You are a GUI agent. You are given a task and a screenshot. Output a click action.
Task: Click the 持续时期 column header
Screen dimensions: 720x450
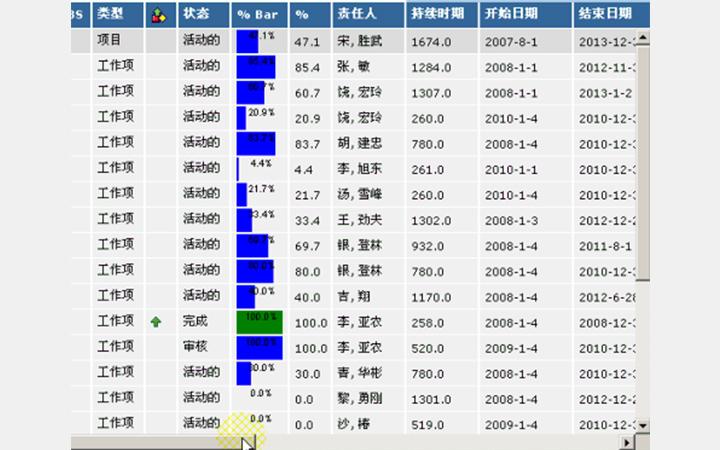[441, 15]
